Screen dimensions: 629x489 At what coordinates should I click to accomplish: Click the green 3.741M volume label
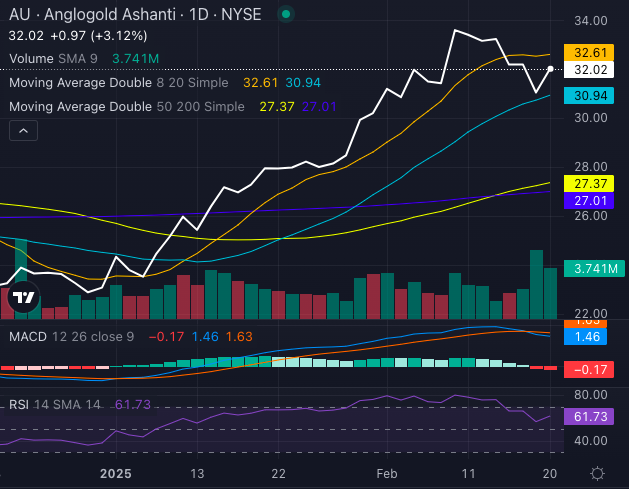pos(594,268)
